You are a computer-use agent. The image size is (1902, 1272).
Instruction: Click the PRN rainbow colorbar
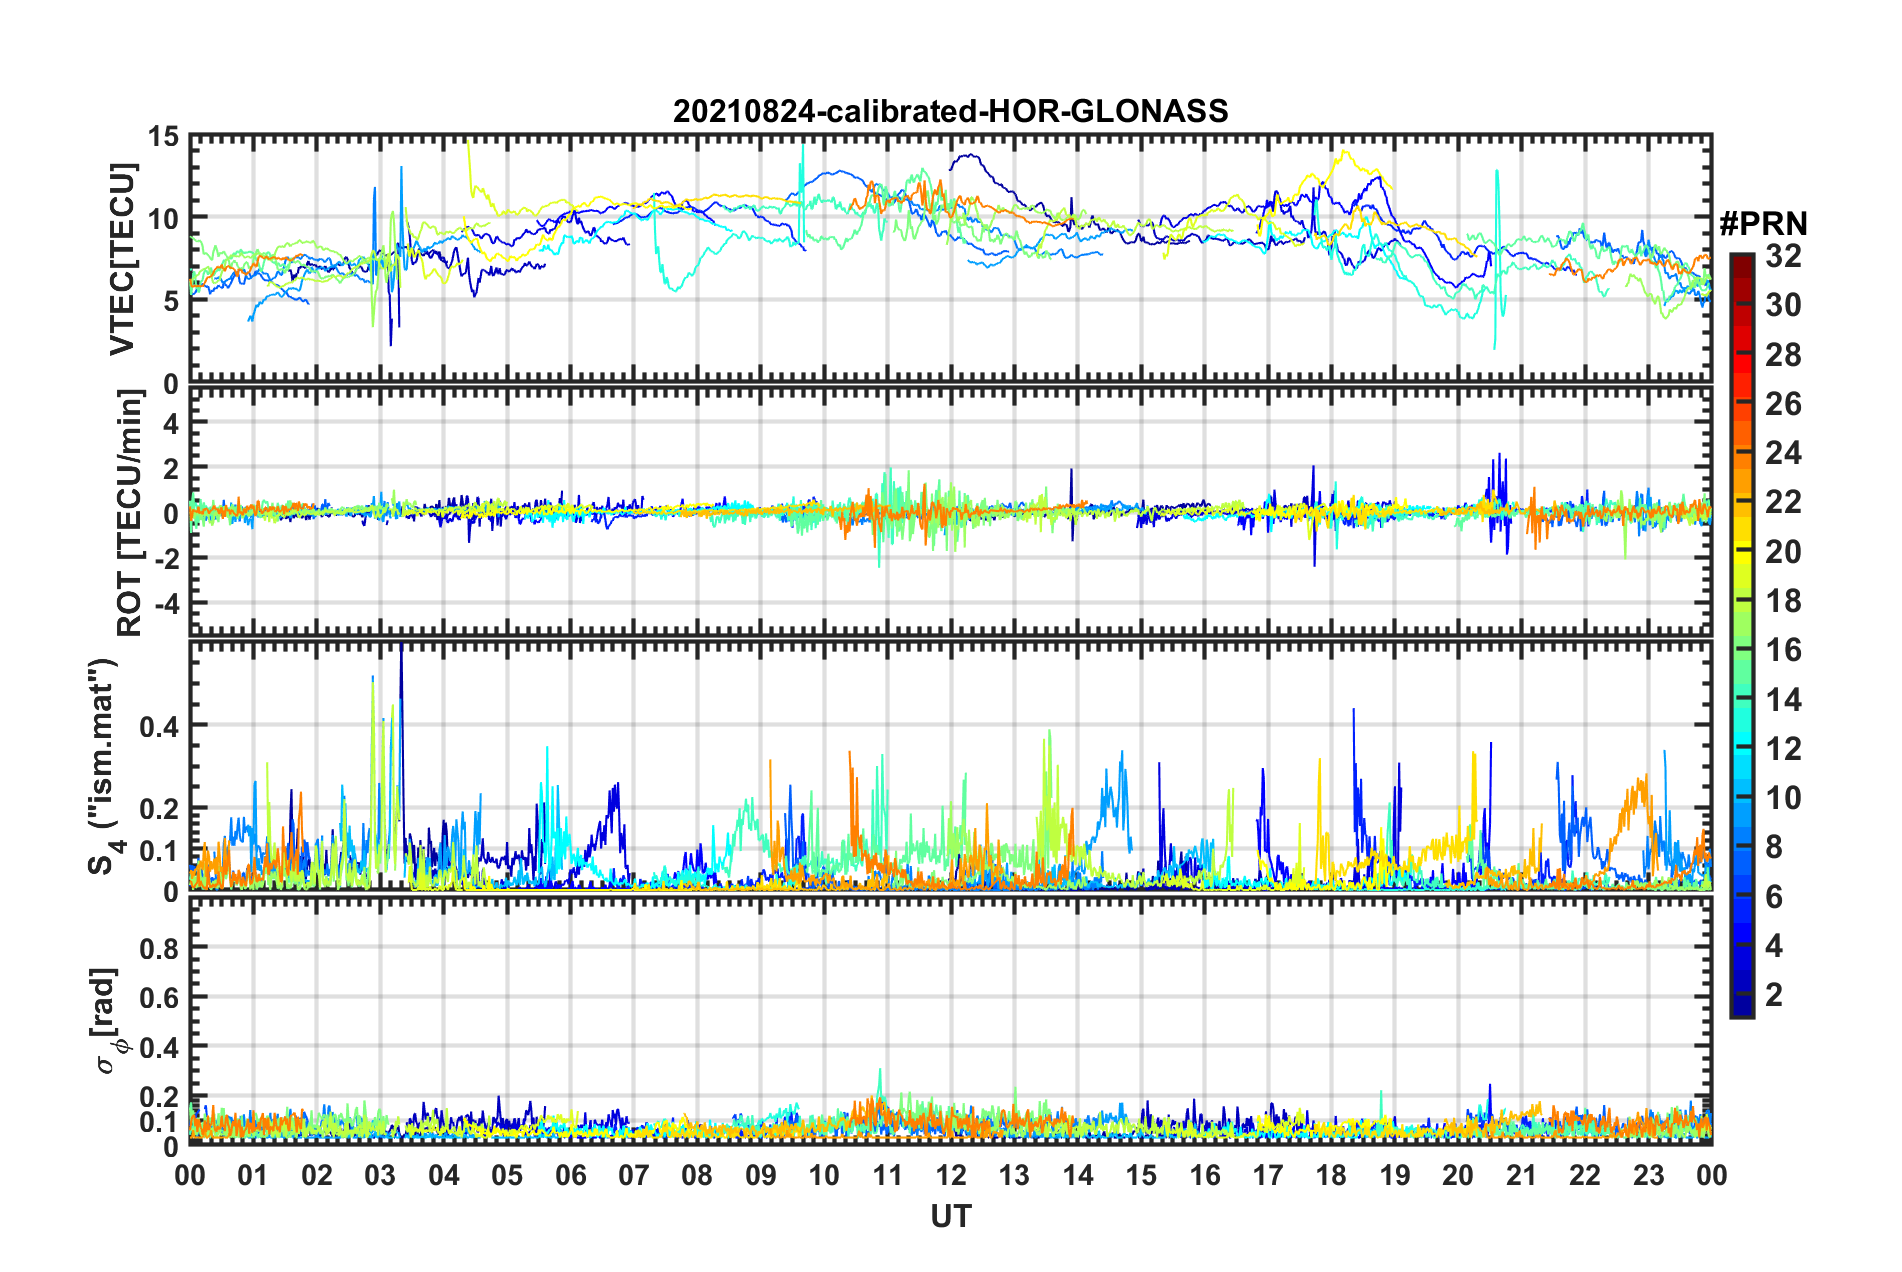pos(1741,636)
